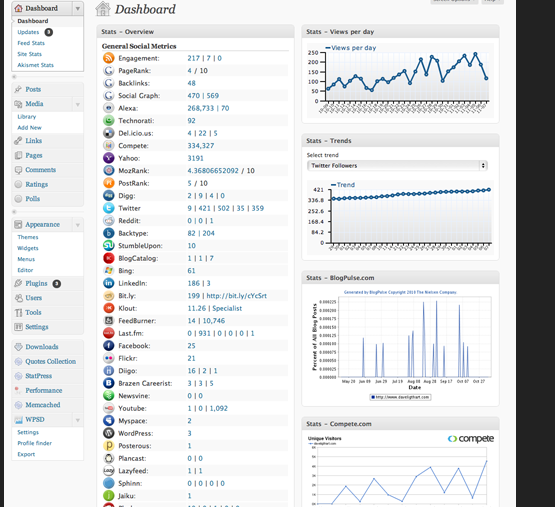Click the Technorati green icon
555x507 pixels.
point(109,121)
